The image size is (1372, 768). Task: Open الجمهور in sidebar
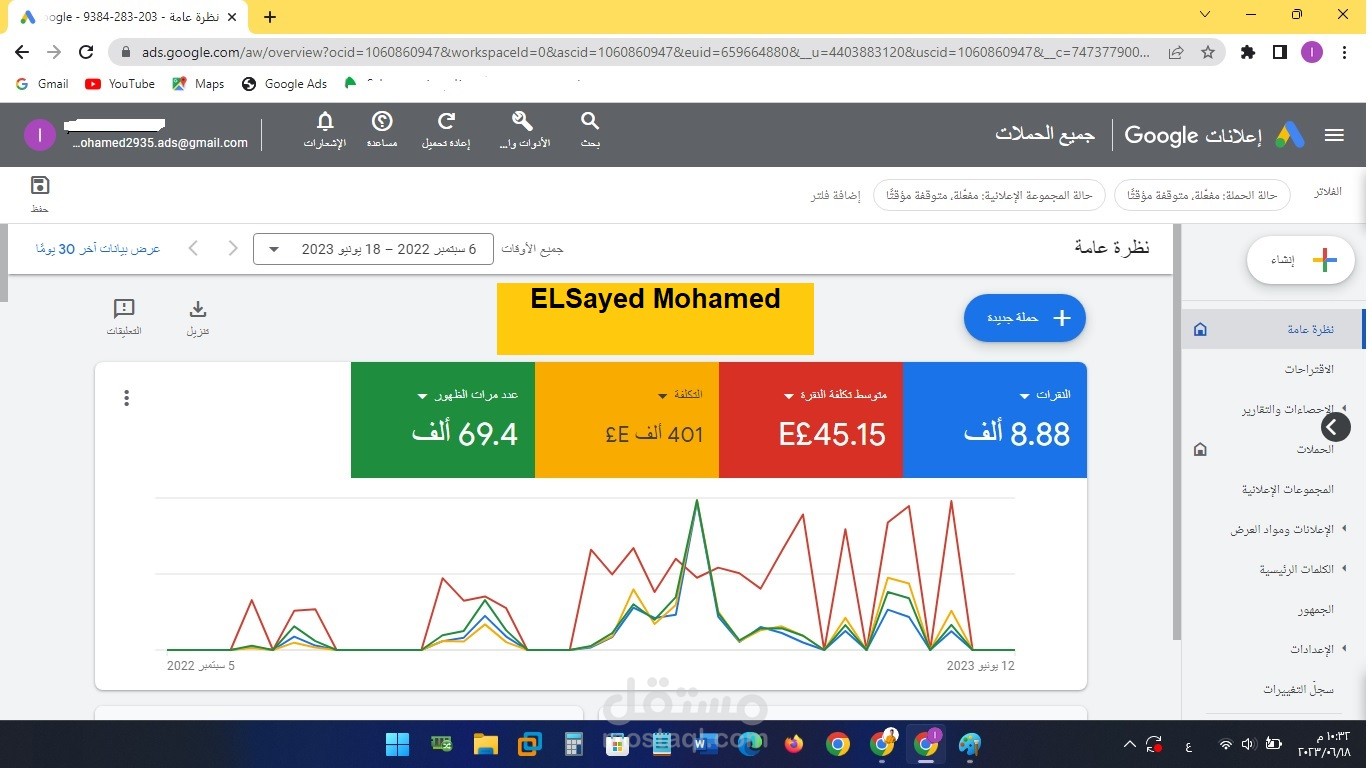(1316, 609)
